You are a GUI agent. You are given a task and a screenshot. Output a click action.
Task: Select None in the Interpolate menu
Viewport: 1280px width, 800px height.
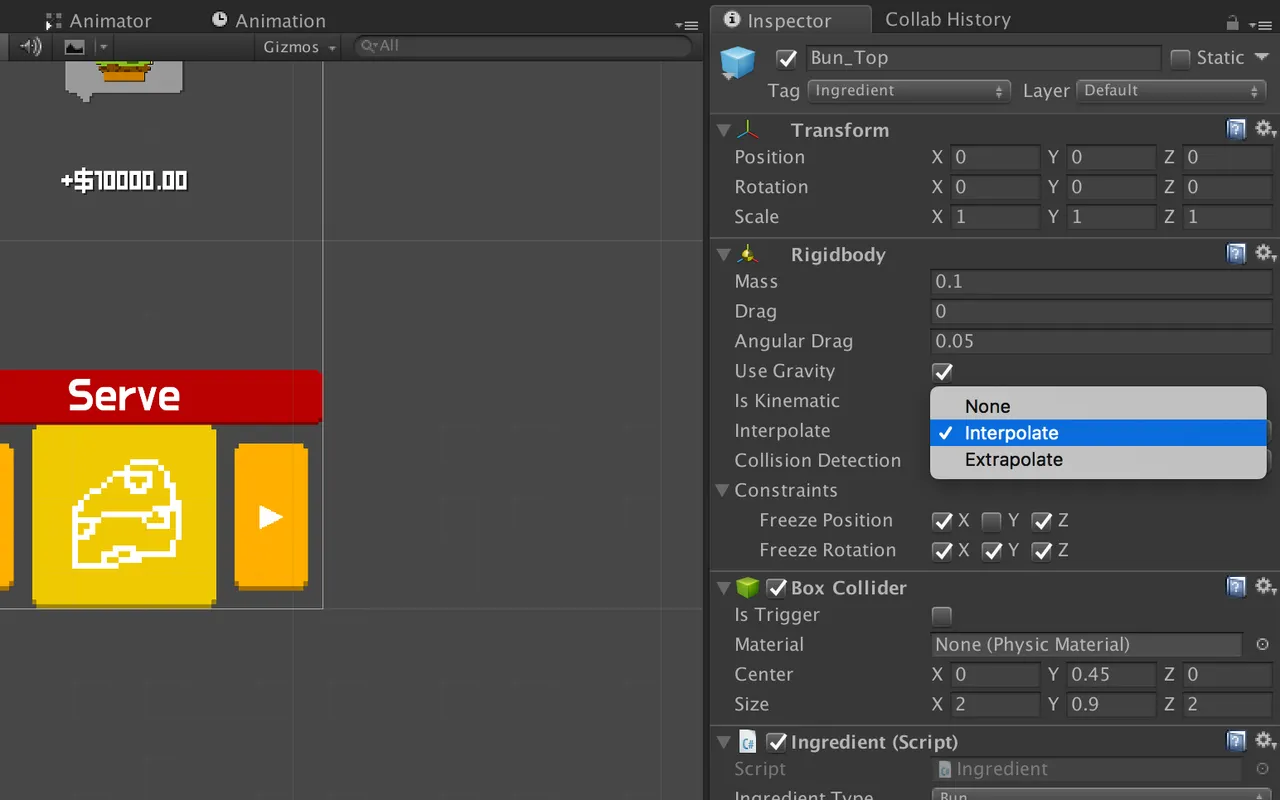pos(1098,406)
